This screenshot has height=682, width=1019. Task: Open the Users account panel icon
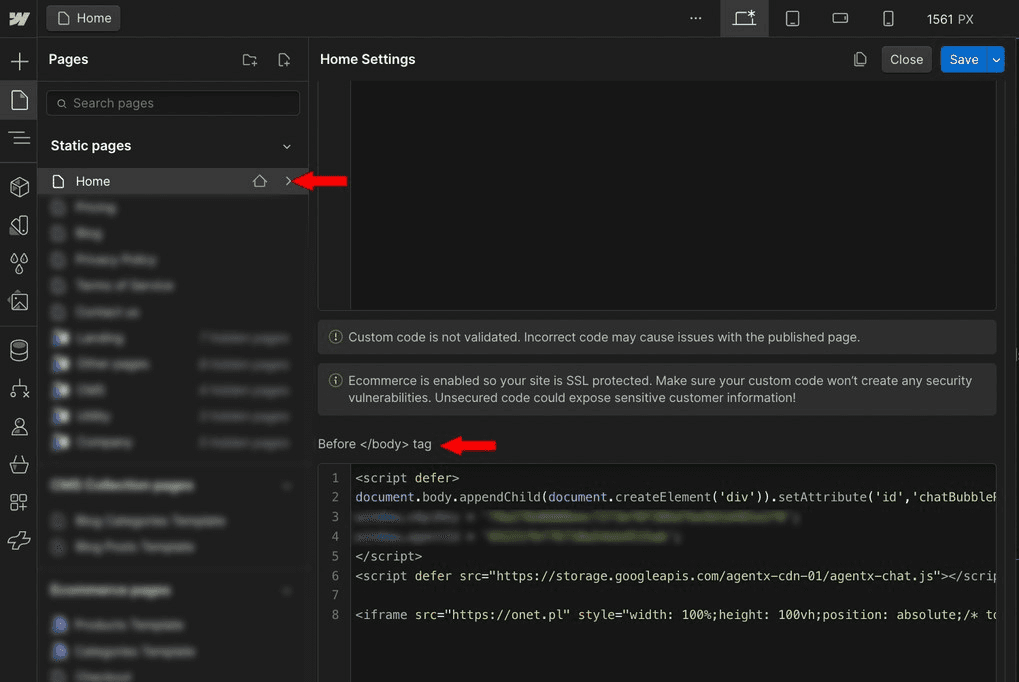[19, 426]
